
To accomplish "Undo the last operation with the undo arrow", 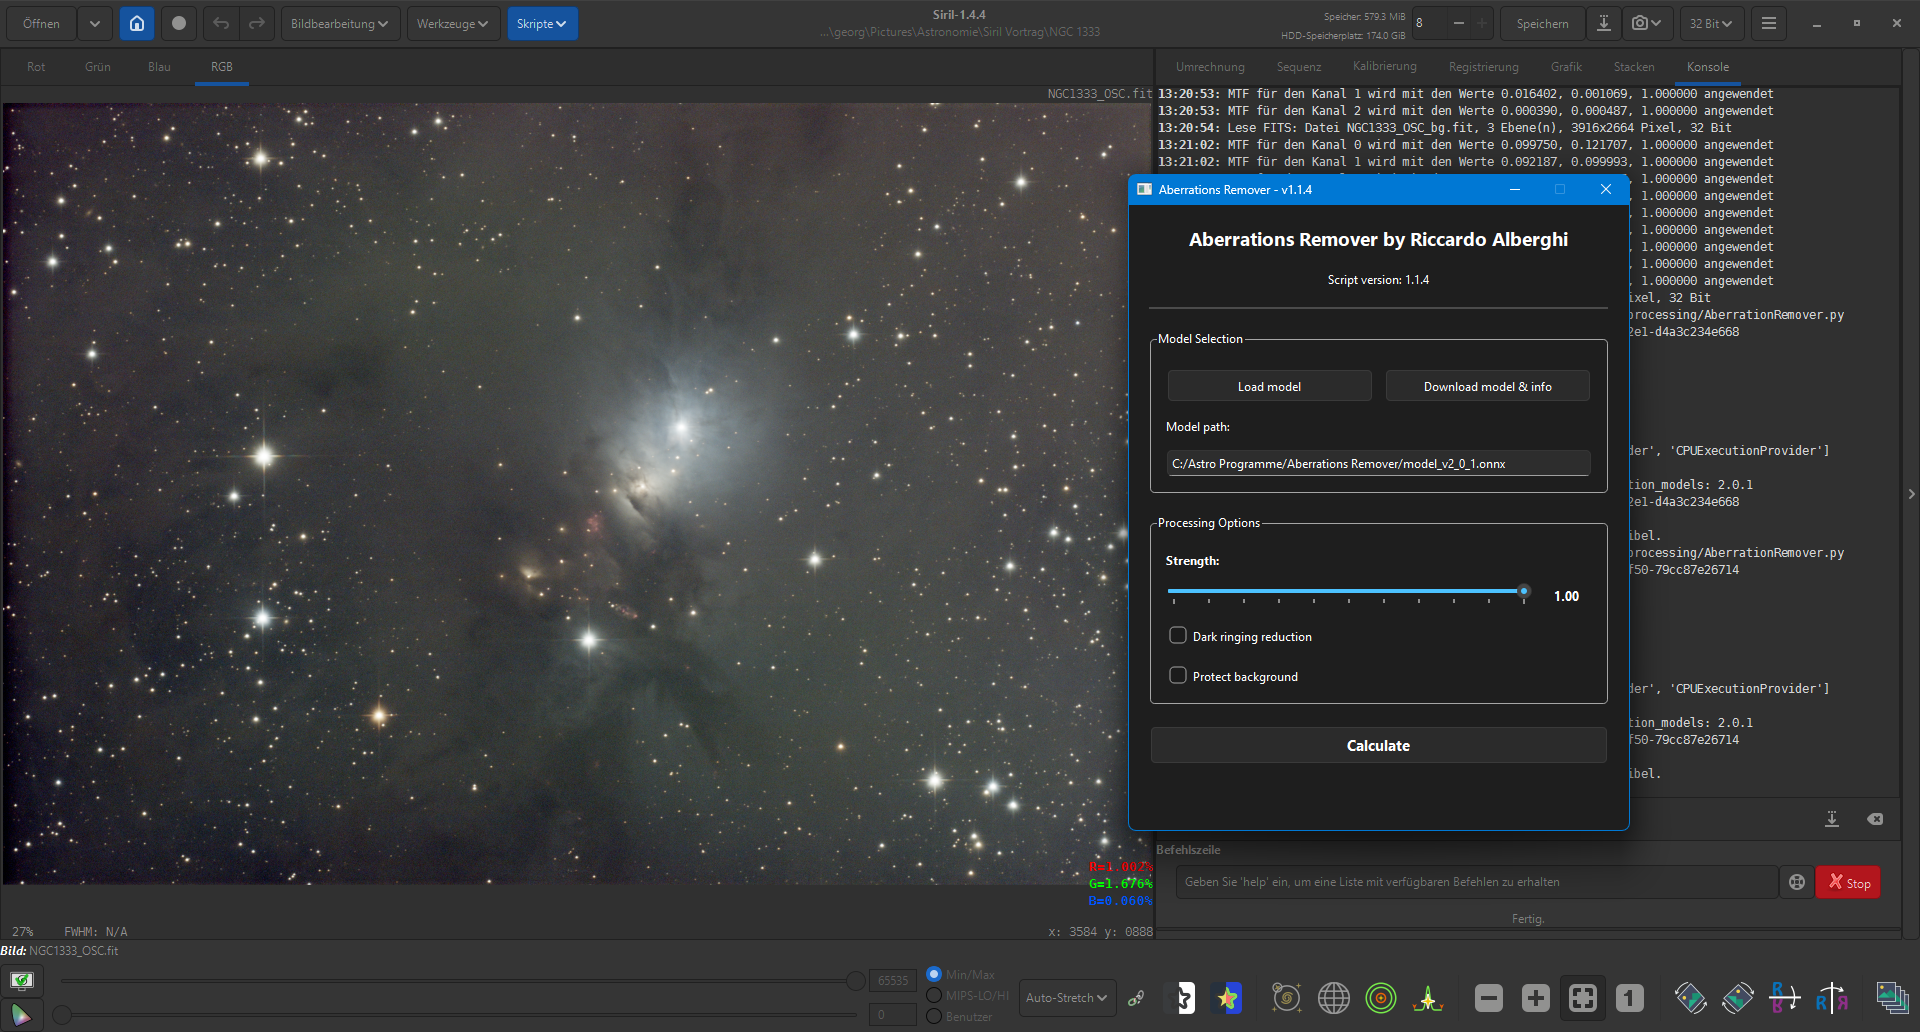I will pos(221,23).
